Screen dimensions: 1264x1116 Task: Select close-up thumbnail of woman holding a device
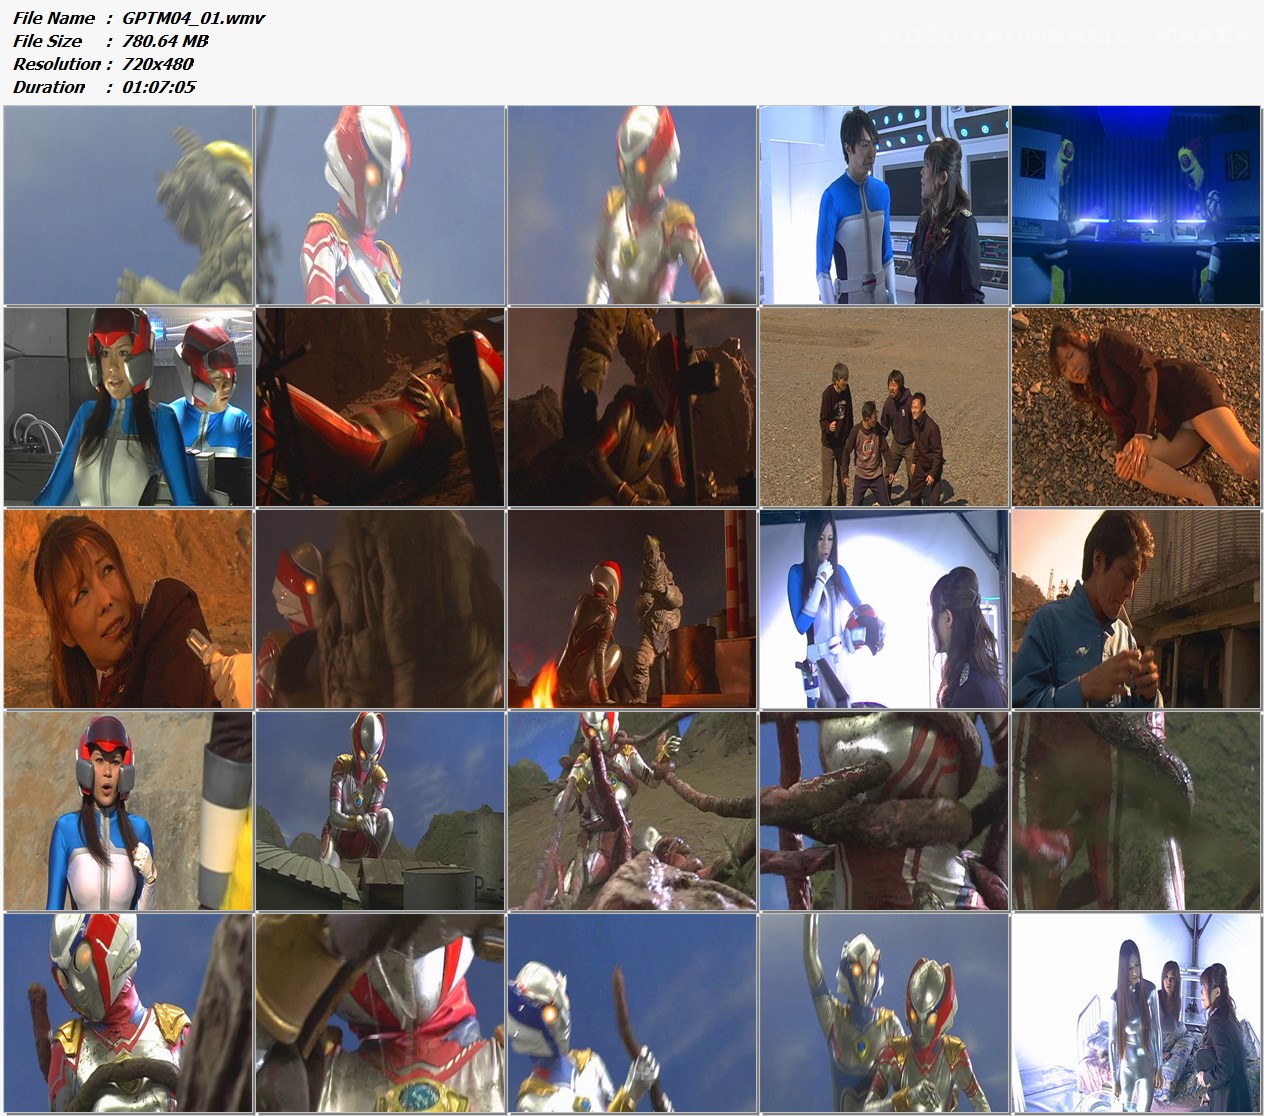(129, 609)
